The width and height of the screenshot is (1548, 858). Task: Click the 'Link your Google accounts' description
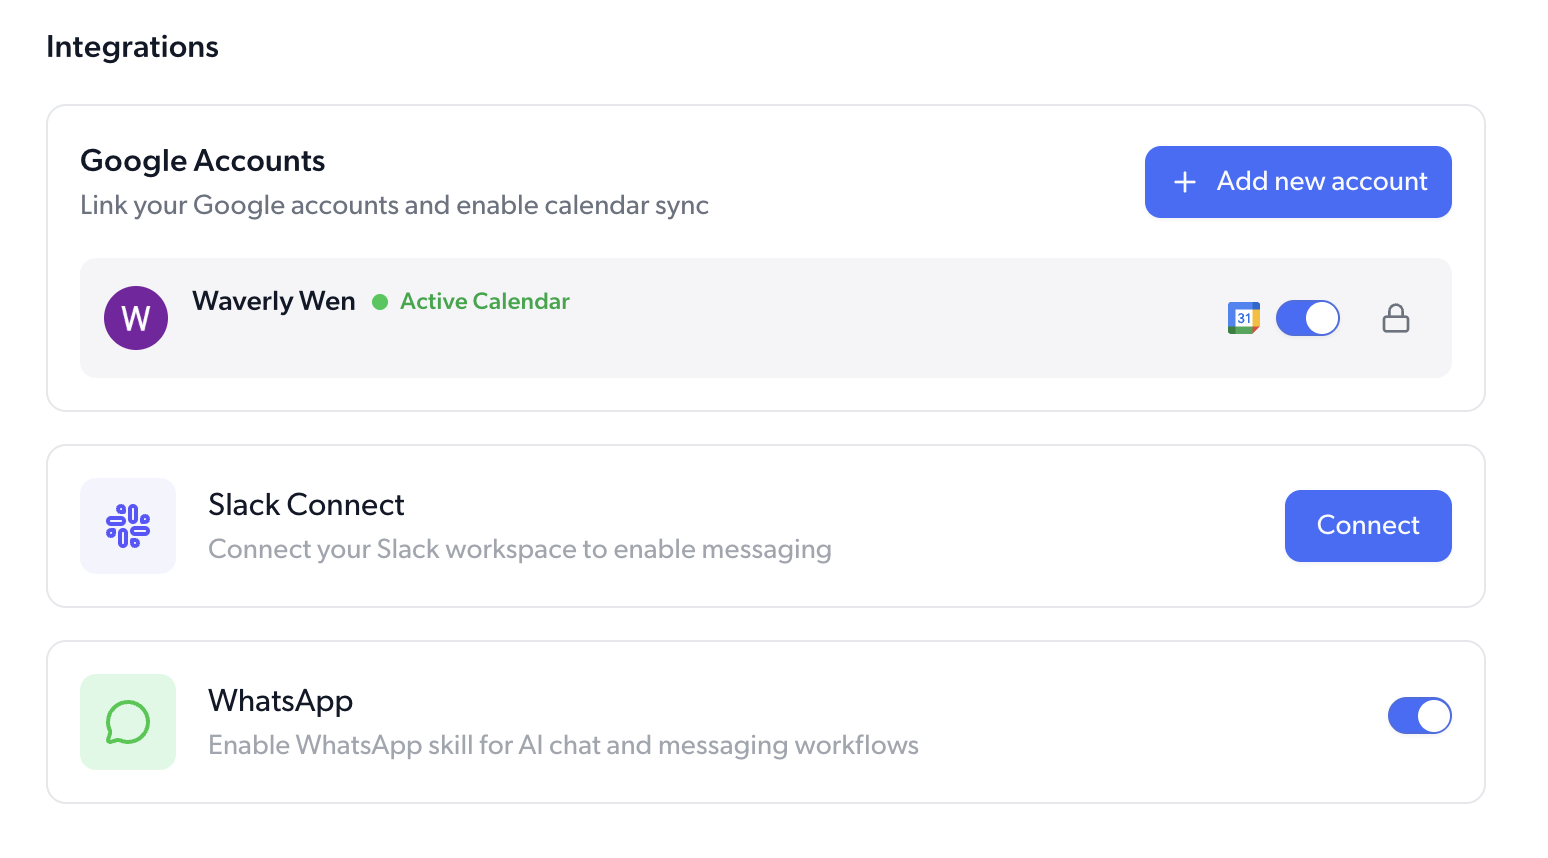[394, 206]
